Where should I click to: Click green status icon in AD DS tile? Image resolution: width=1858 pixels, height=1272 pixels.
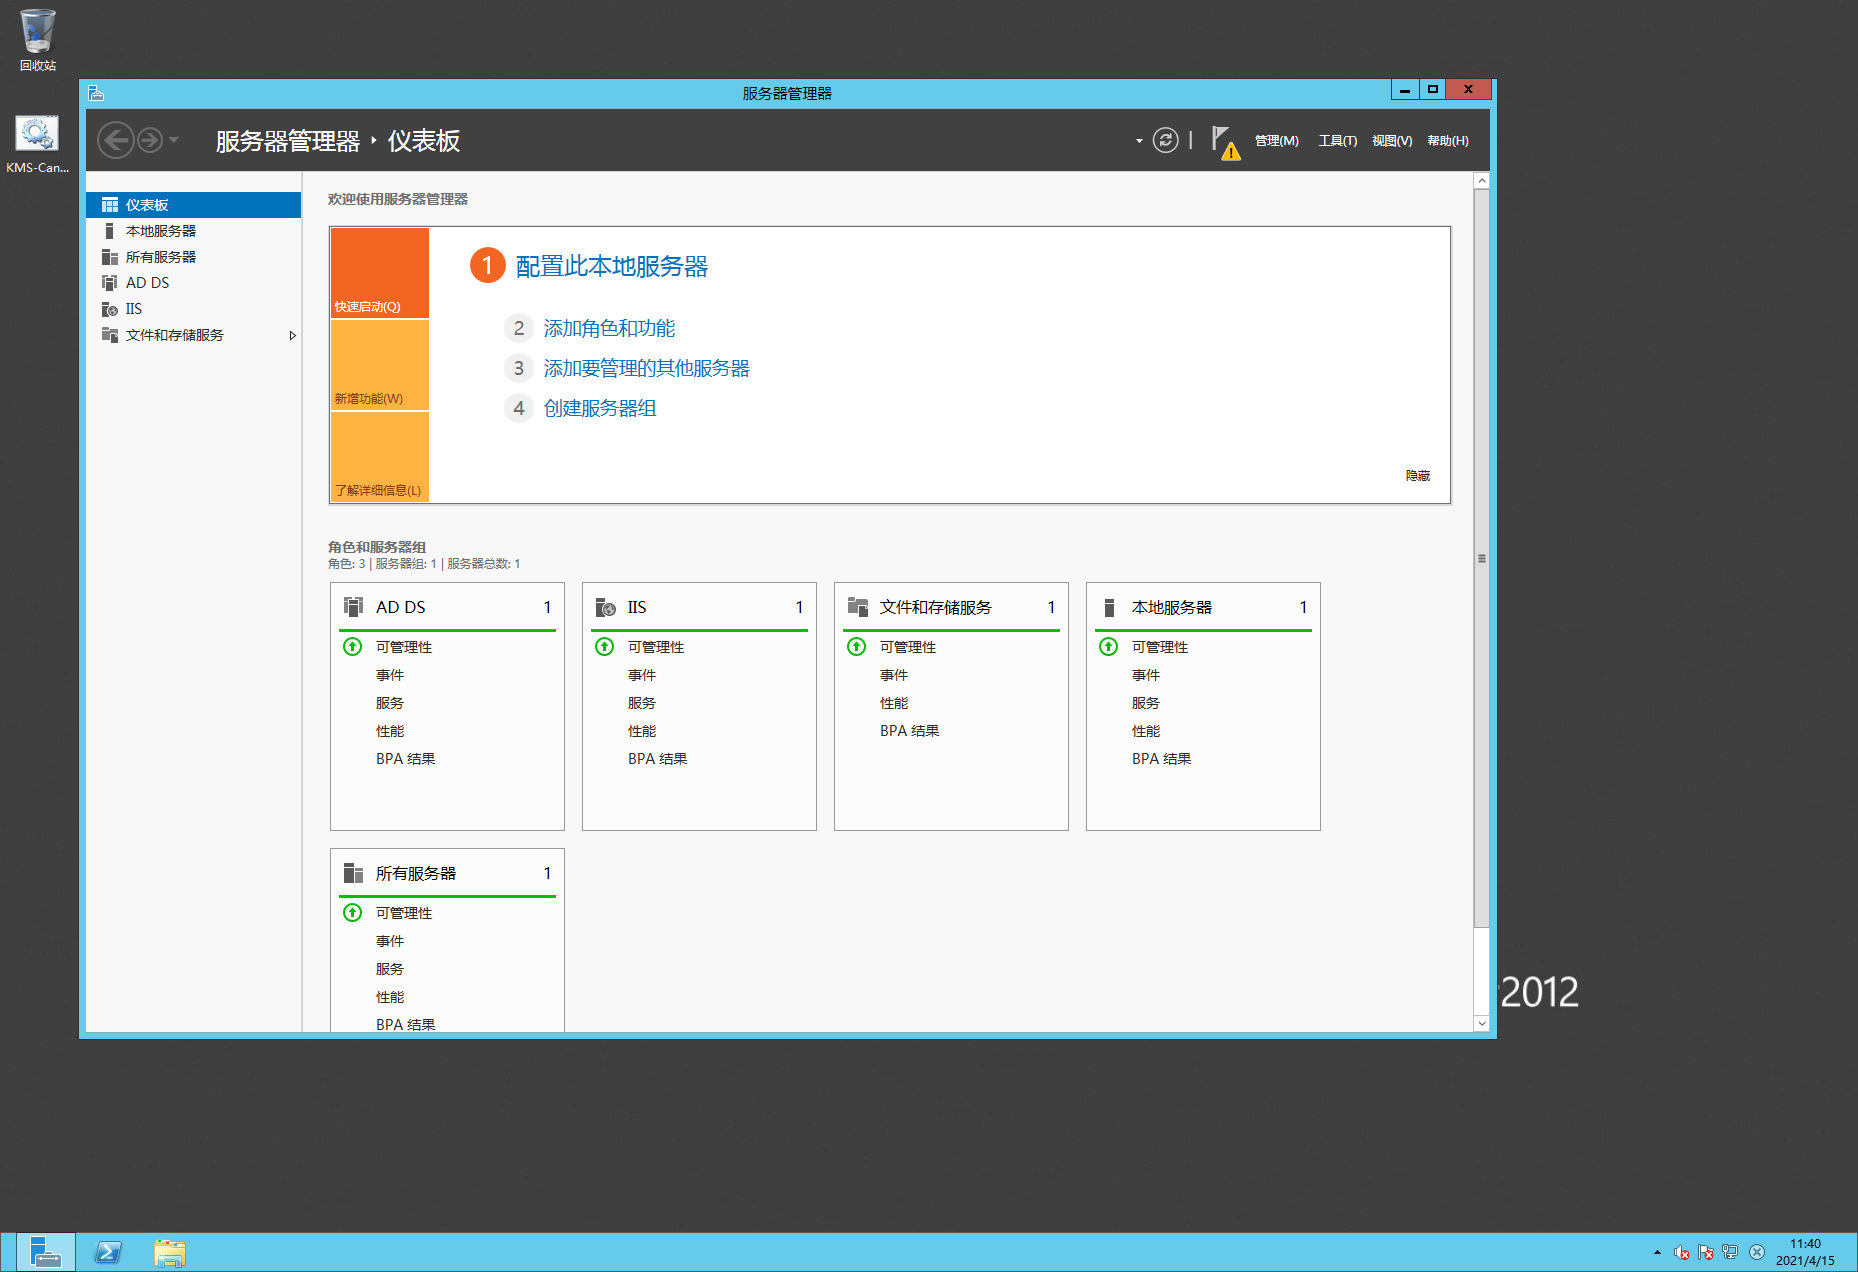[x=353, y=646]
